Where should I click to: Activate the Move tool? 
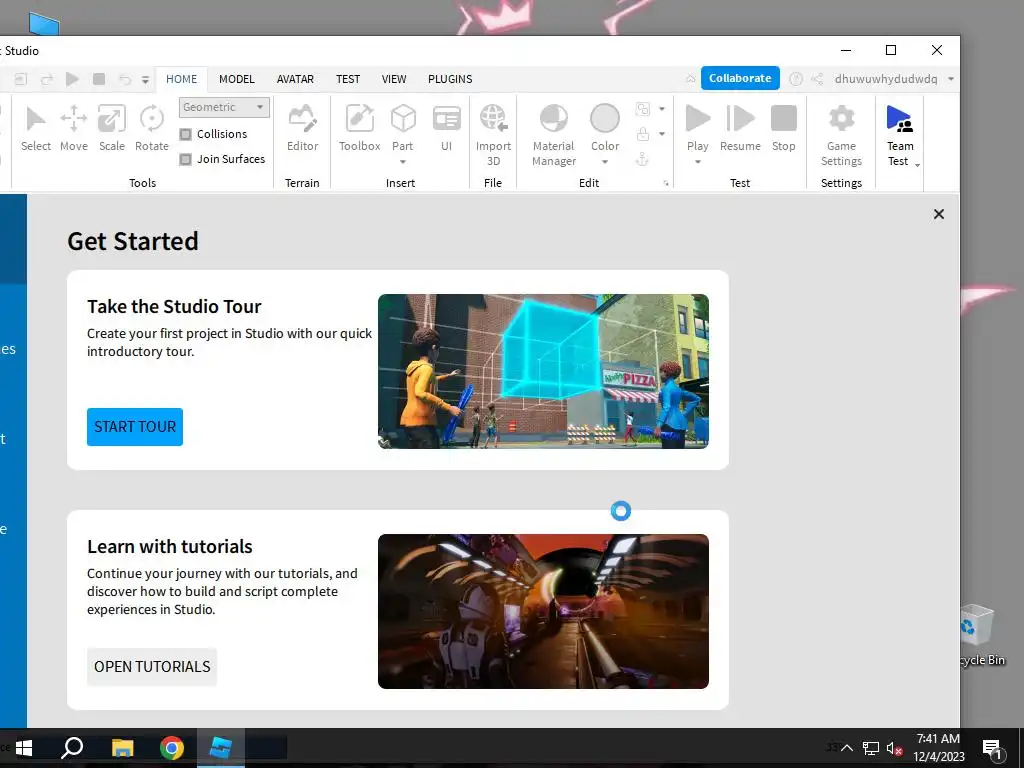point(74,129)
